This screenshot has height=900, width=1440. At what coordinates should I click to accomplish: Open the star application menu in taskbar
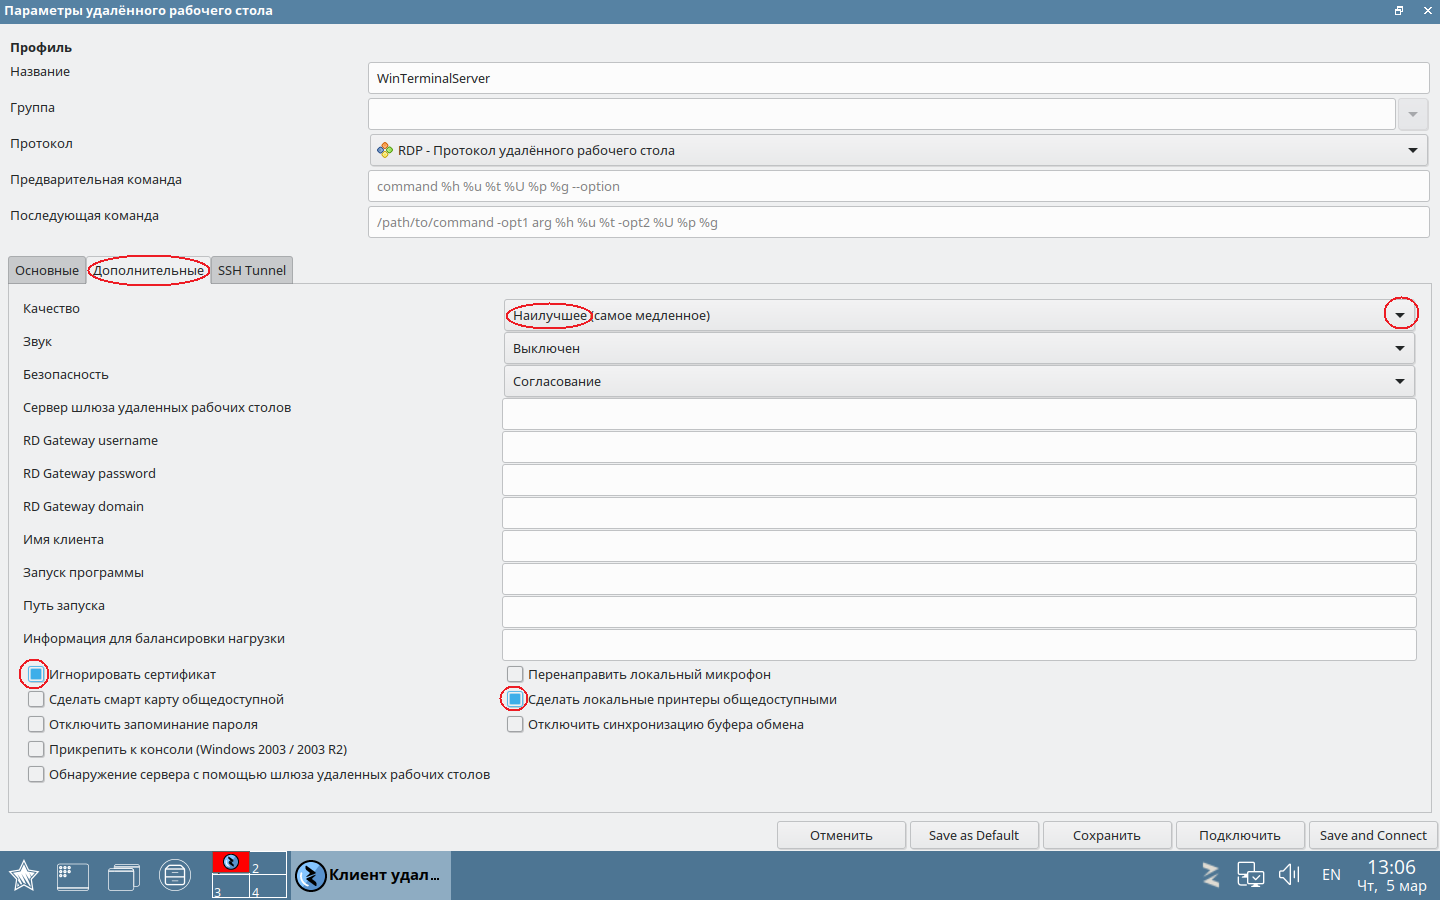23,876
